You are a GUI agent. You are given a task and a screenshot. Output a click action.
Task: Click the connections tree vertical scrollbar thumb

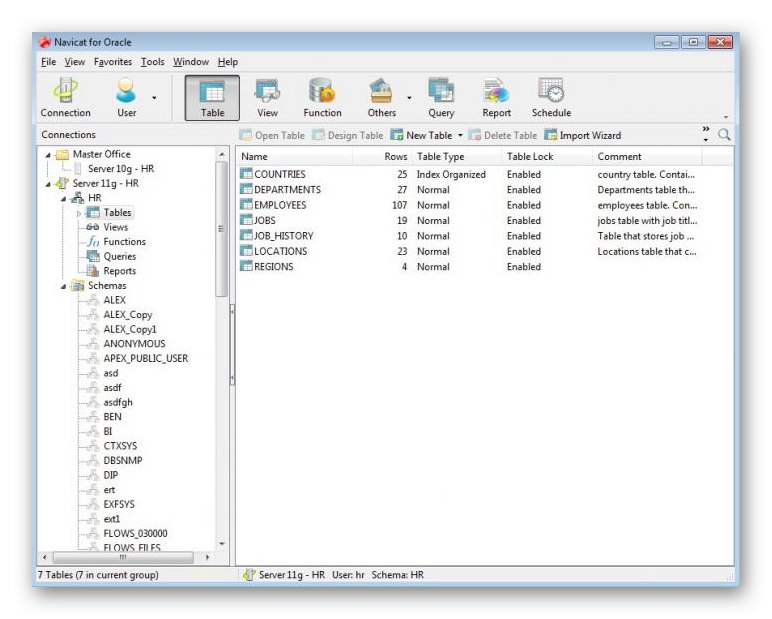pos(221,228)
